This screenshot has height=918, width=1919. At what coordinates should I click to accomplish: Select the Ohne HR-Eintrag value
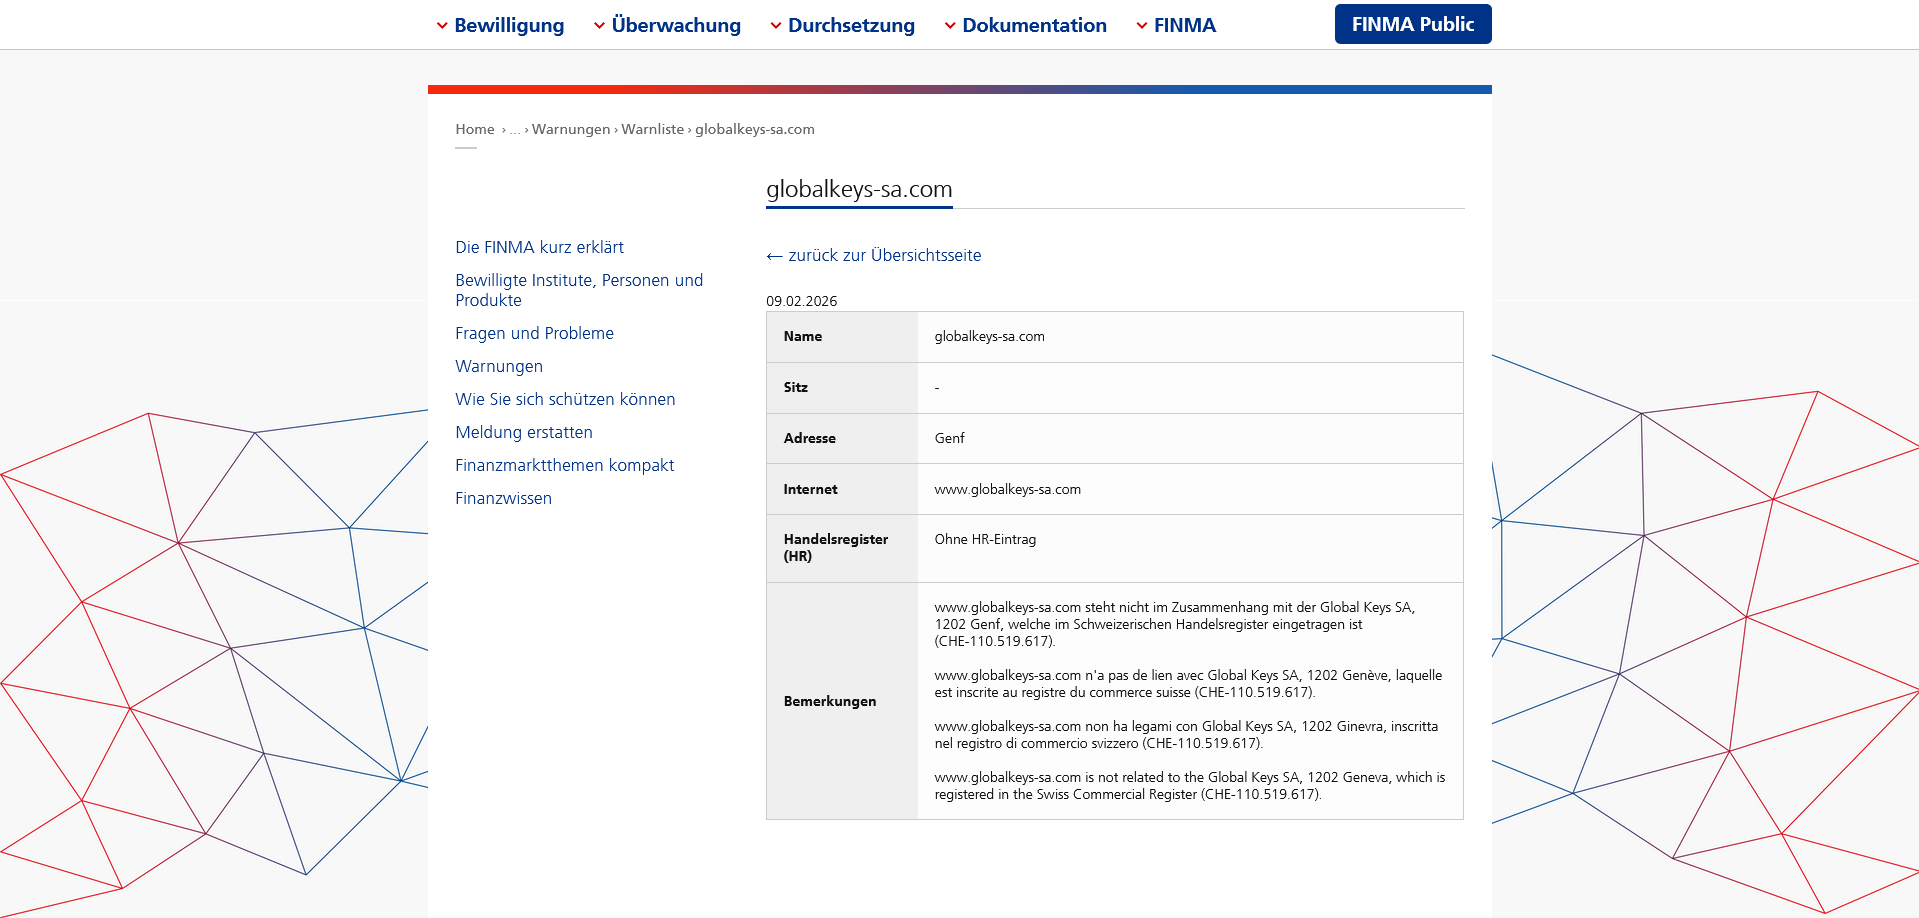[985, 539]
